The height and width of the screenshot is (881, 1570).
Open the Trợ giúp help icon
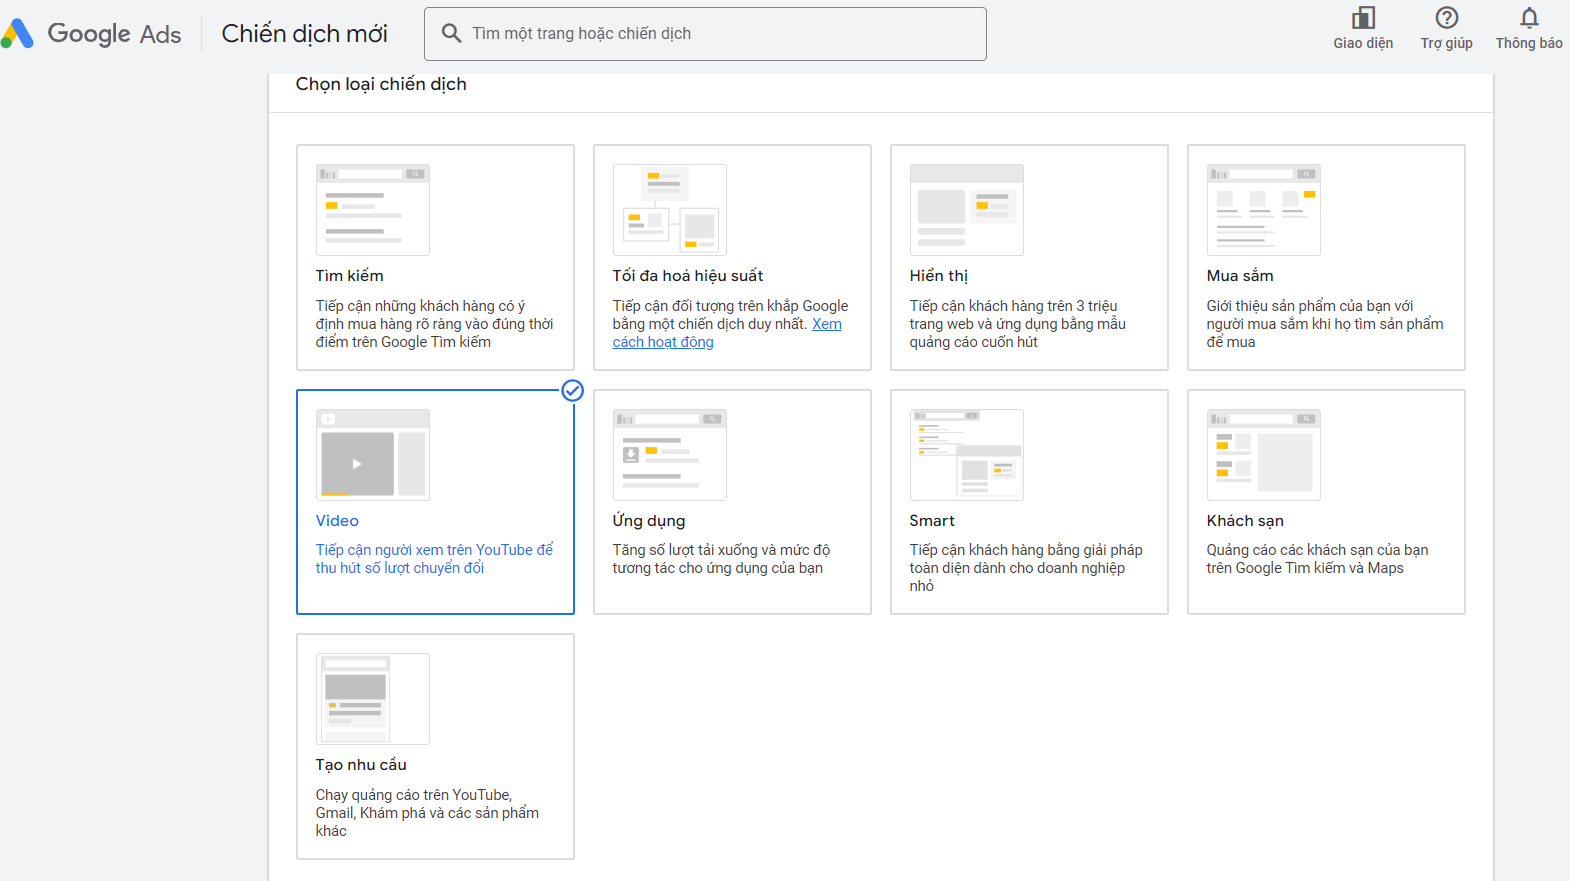click(x=1446, y=18)
